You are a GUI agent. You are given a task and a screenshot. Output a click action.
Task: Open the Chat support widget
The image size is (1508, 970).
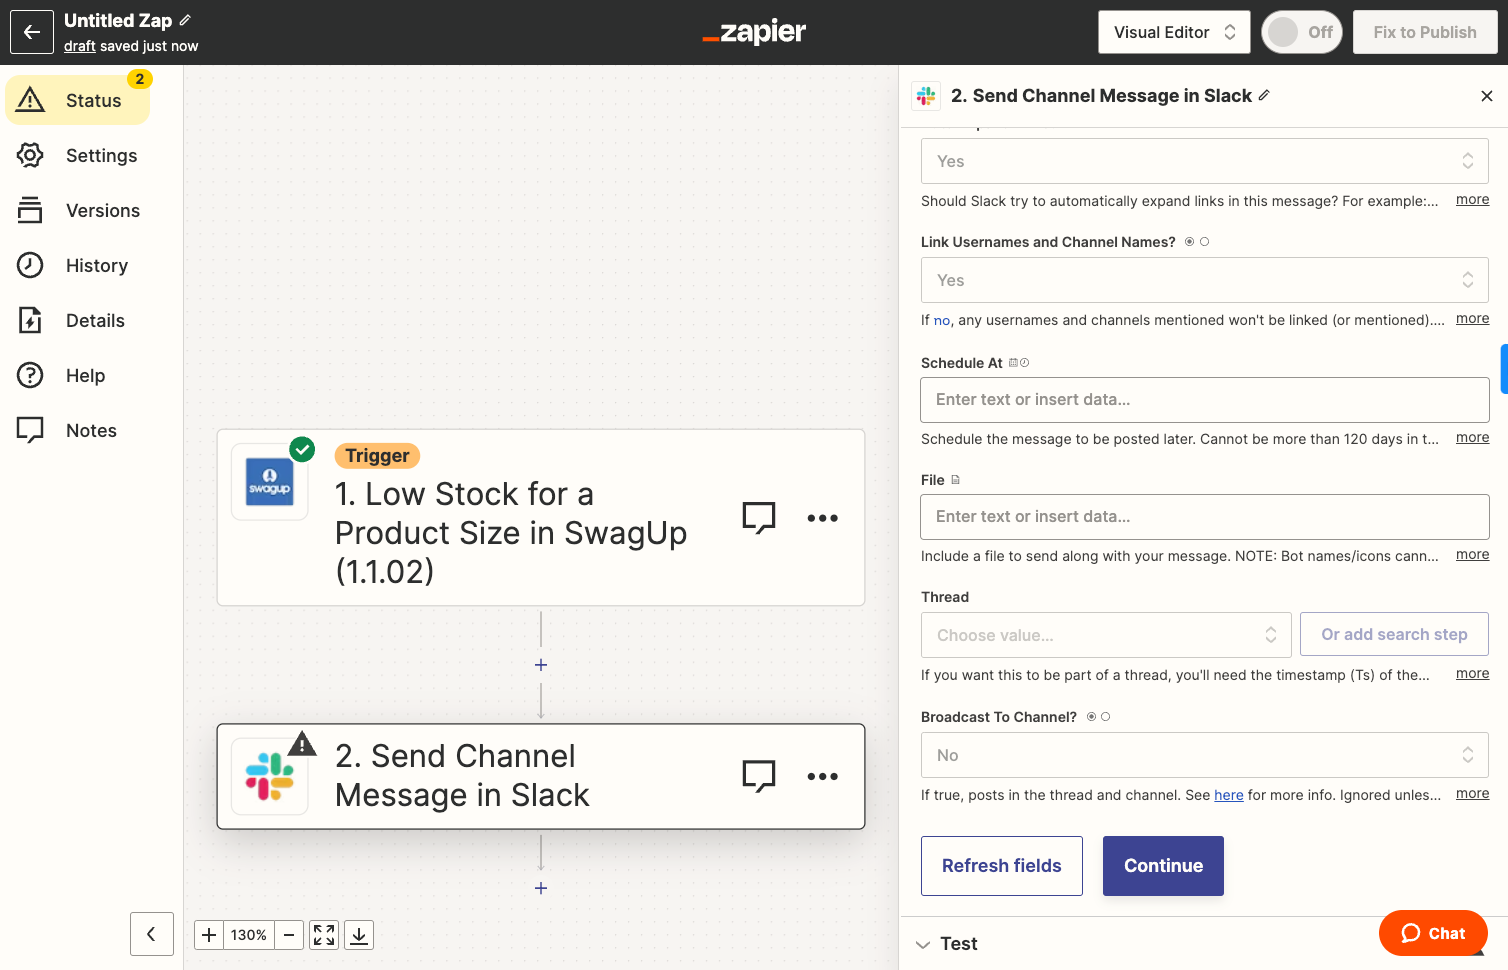[x=1433, y=933]
